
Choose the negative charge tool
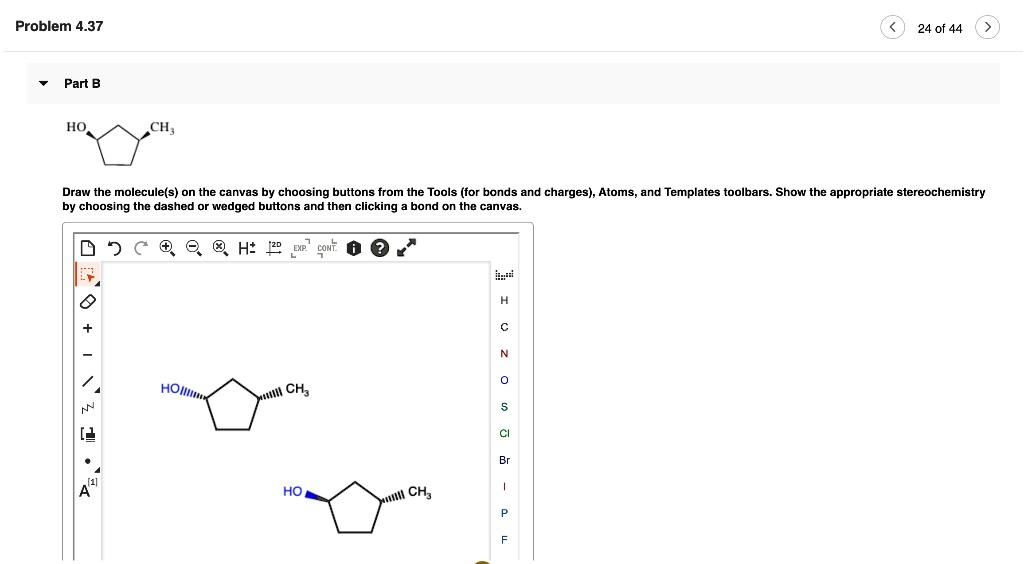point(88,355)
